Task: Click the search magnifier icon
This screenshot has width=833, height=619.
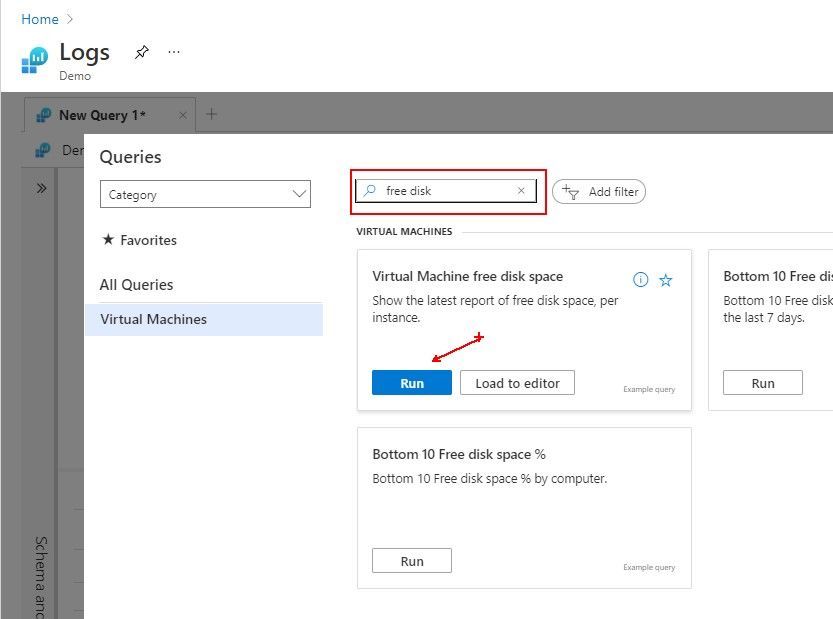Action: pos(369,190)
